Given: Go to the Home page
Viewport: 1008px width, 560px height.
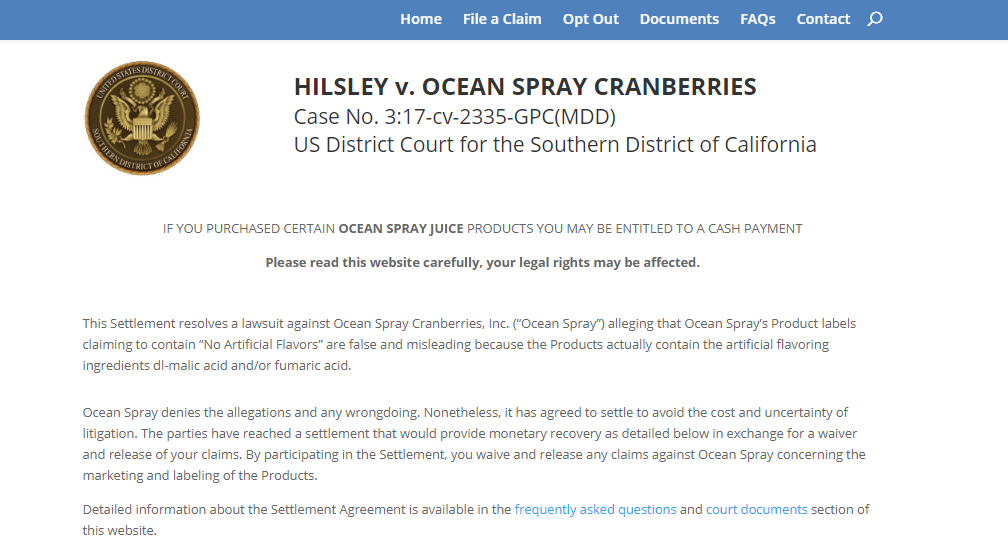Looking at the screenshot, I should pyautogui.click(x=421, y=19).
